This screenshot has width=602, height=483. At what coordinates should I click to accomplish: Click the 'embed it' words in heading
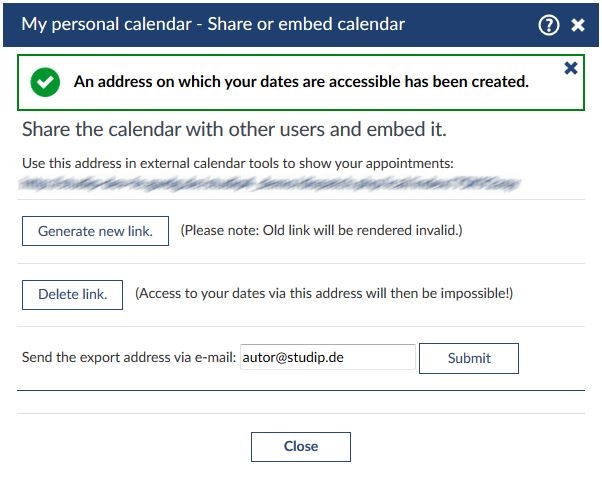pos(412,130)
